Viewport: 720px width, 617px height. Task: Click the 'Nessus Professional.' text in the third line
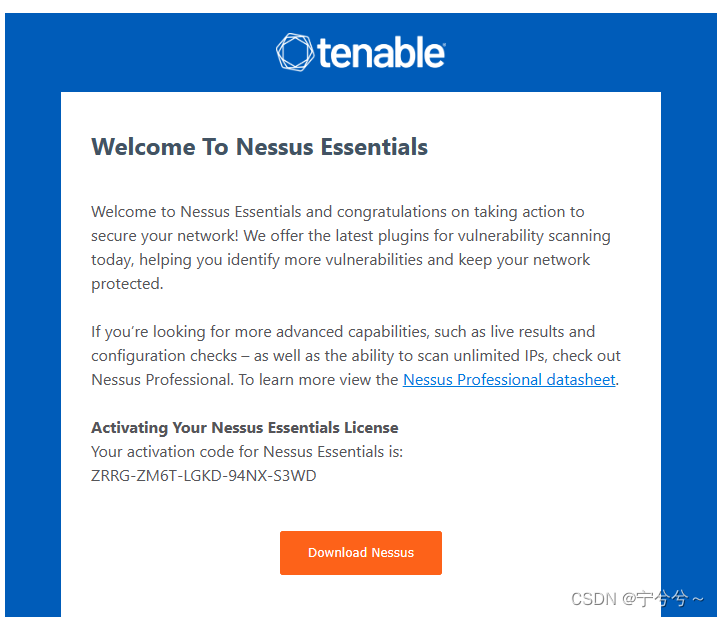[x=163, y=380]
